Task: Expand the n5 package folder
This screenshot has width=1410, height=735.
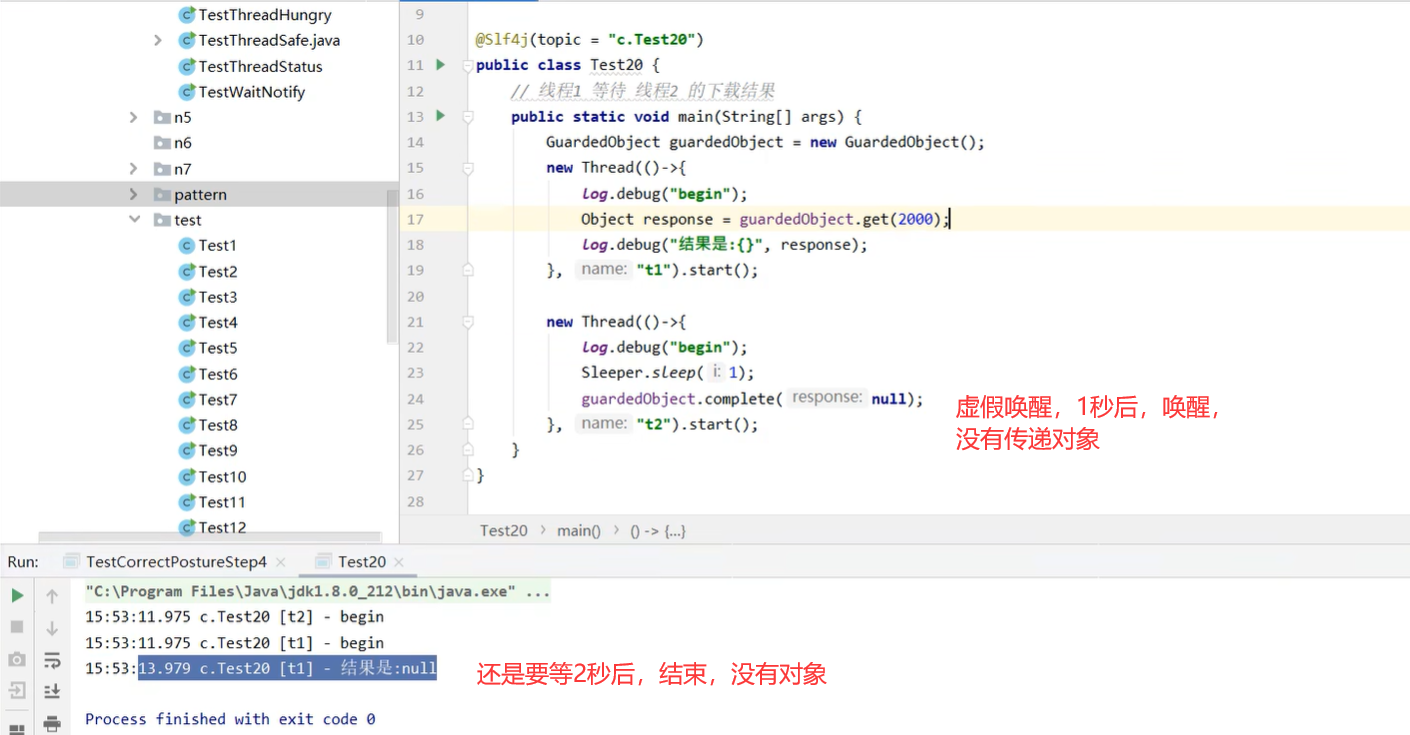Action: pyautogui.click(x=134, y=117)
